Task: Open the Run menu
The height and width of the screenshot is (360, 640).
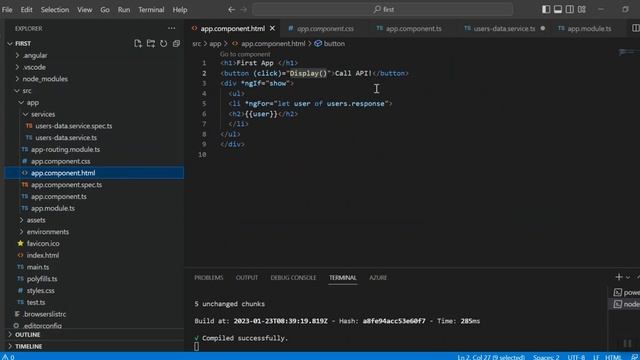Action: tap(124, 9)
